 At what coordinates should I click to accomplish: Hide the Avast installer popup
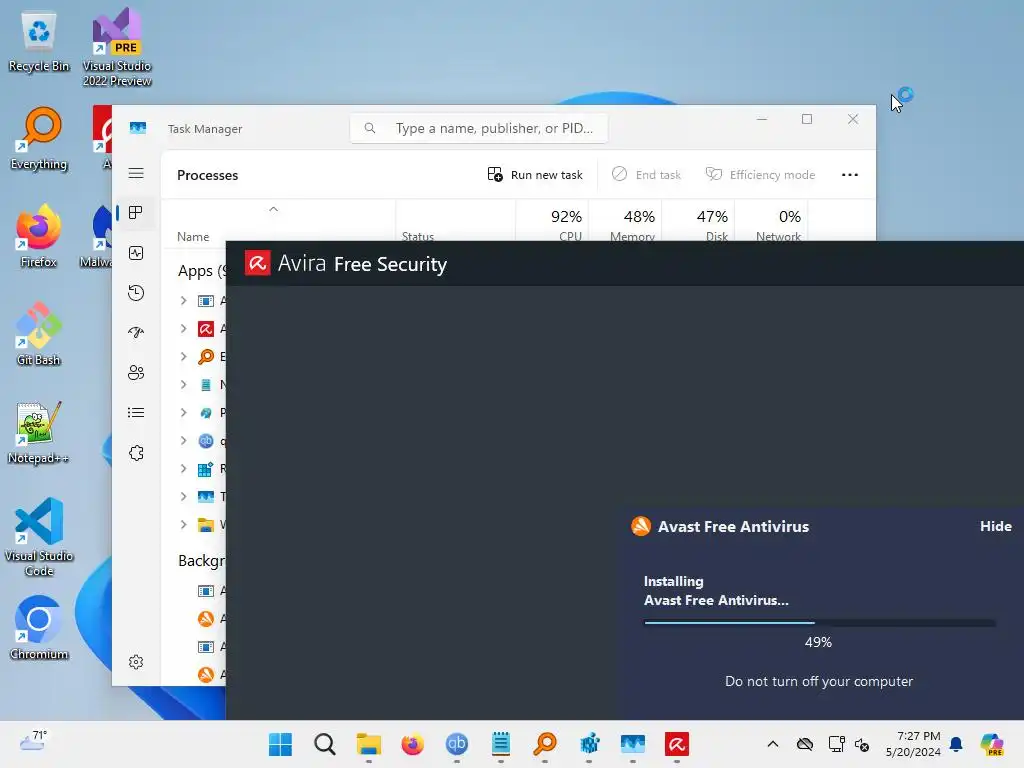point(995,526)
